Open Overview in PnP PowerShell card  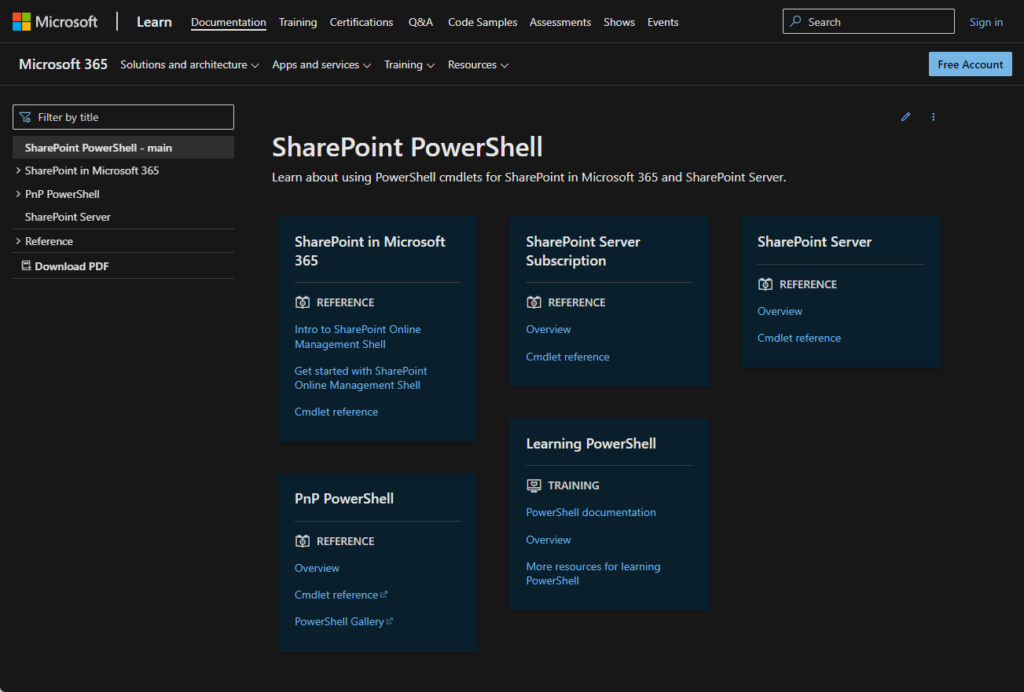pyautogui.click(x=317, y=568)
